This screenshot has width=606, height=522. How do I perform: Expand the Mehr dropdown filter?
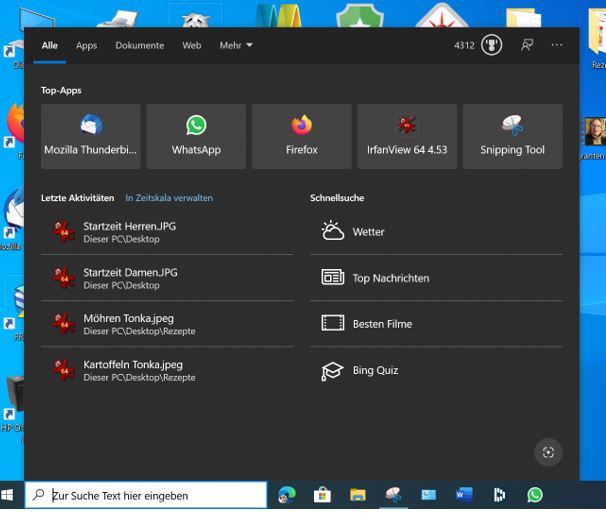point(236,45)
